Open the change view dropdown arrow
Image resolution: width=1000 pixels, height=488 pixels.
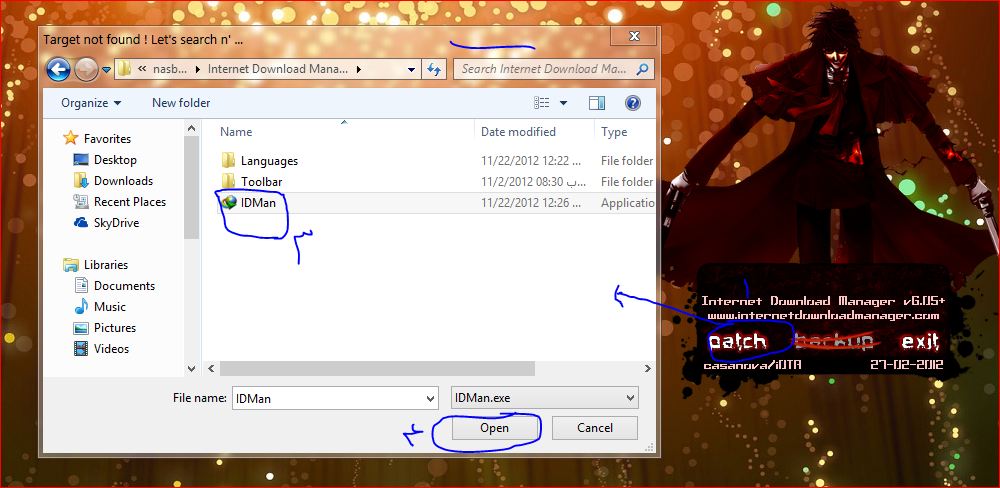point(563,103)
